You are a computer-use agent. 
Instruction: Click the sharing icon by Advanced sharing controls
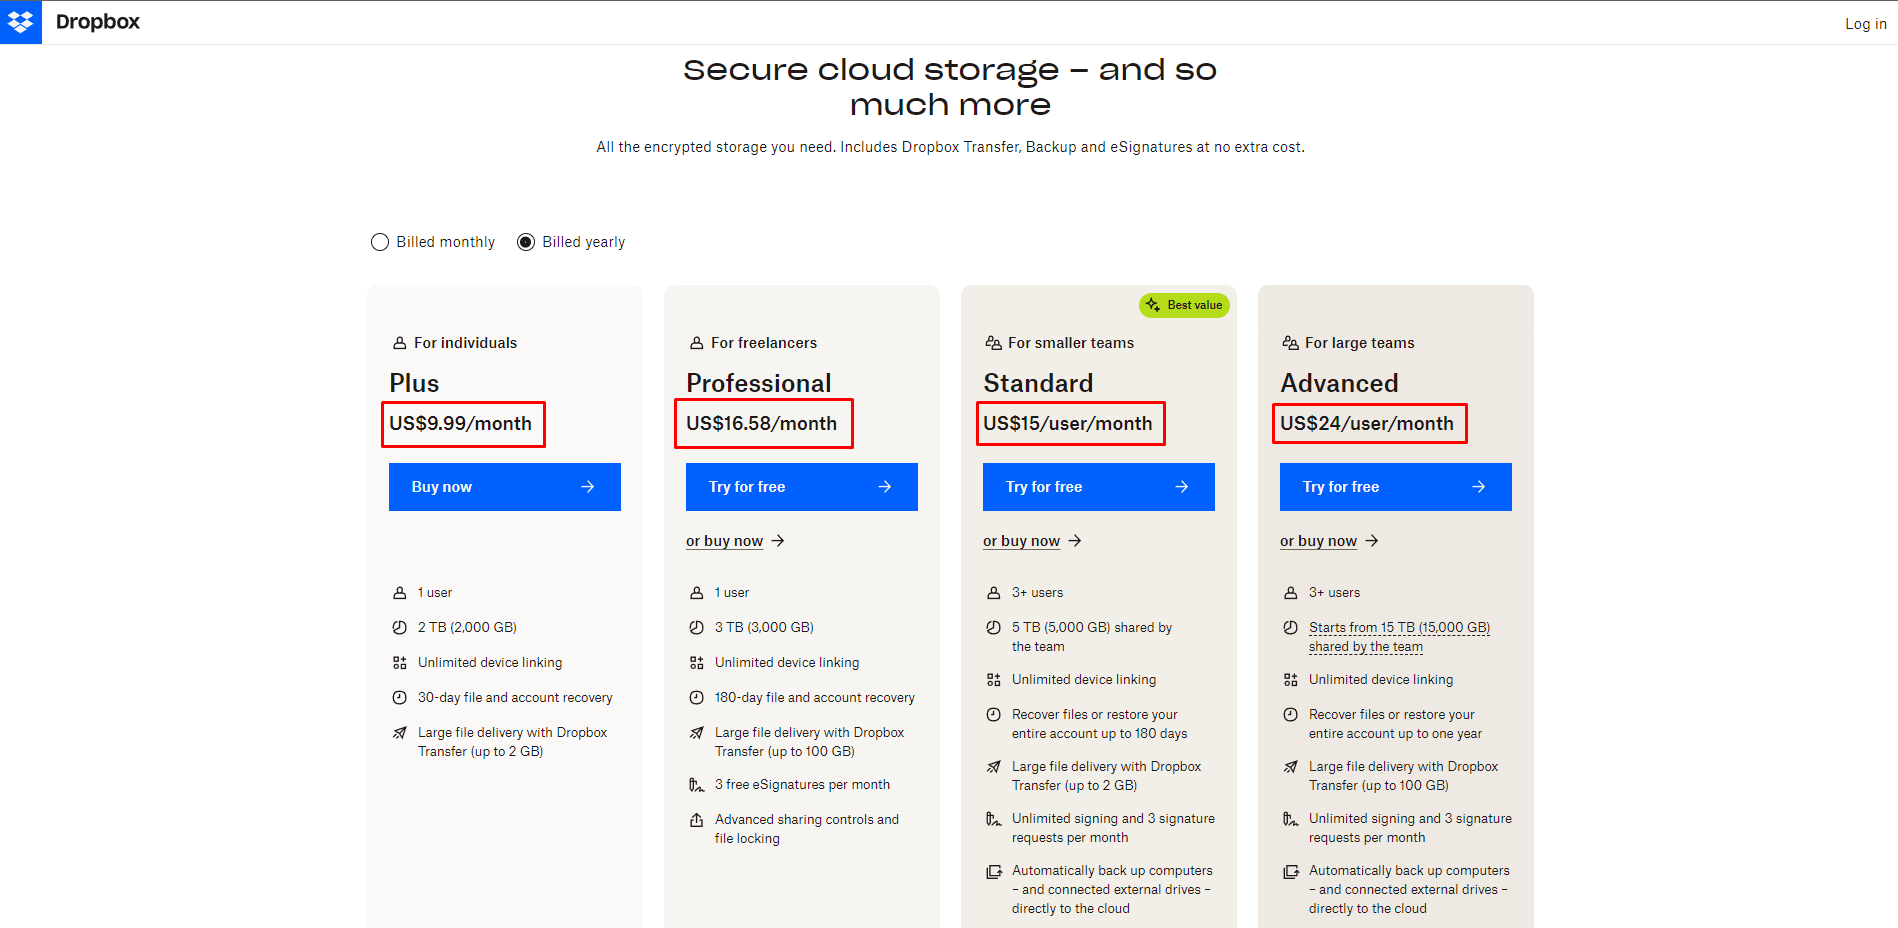click(x=696, y=820)
